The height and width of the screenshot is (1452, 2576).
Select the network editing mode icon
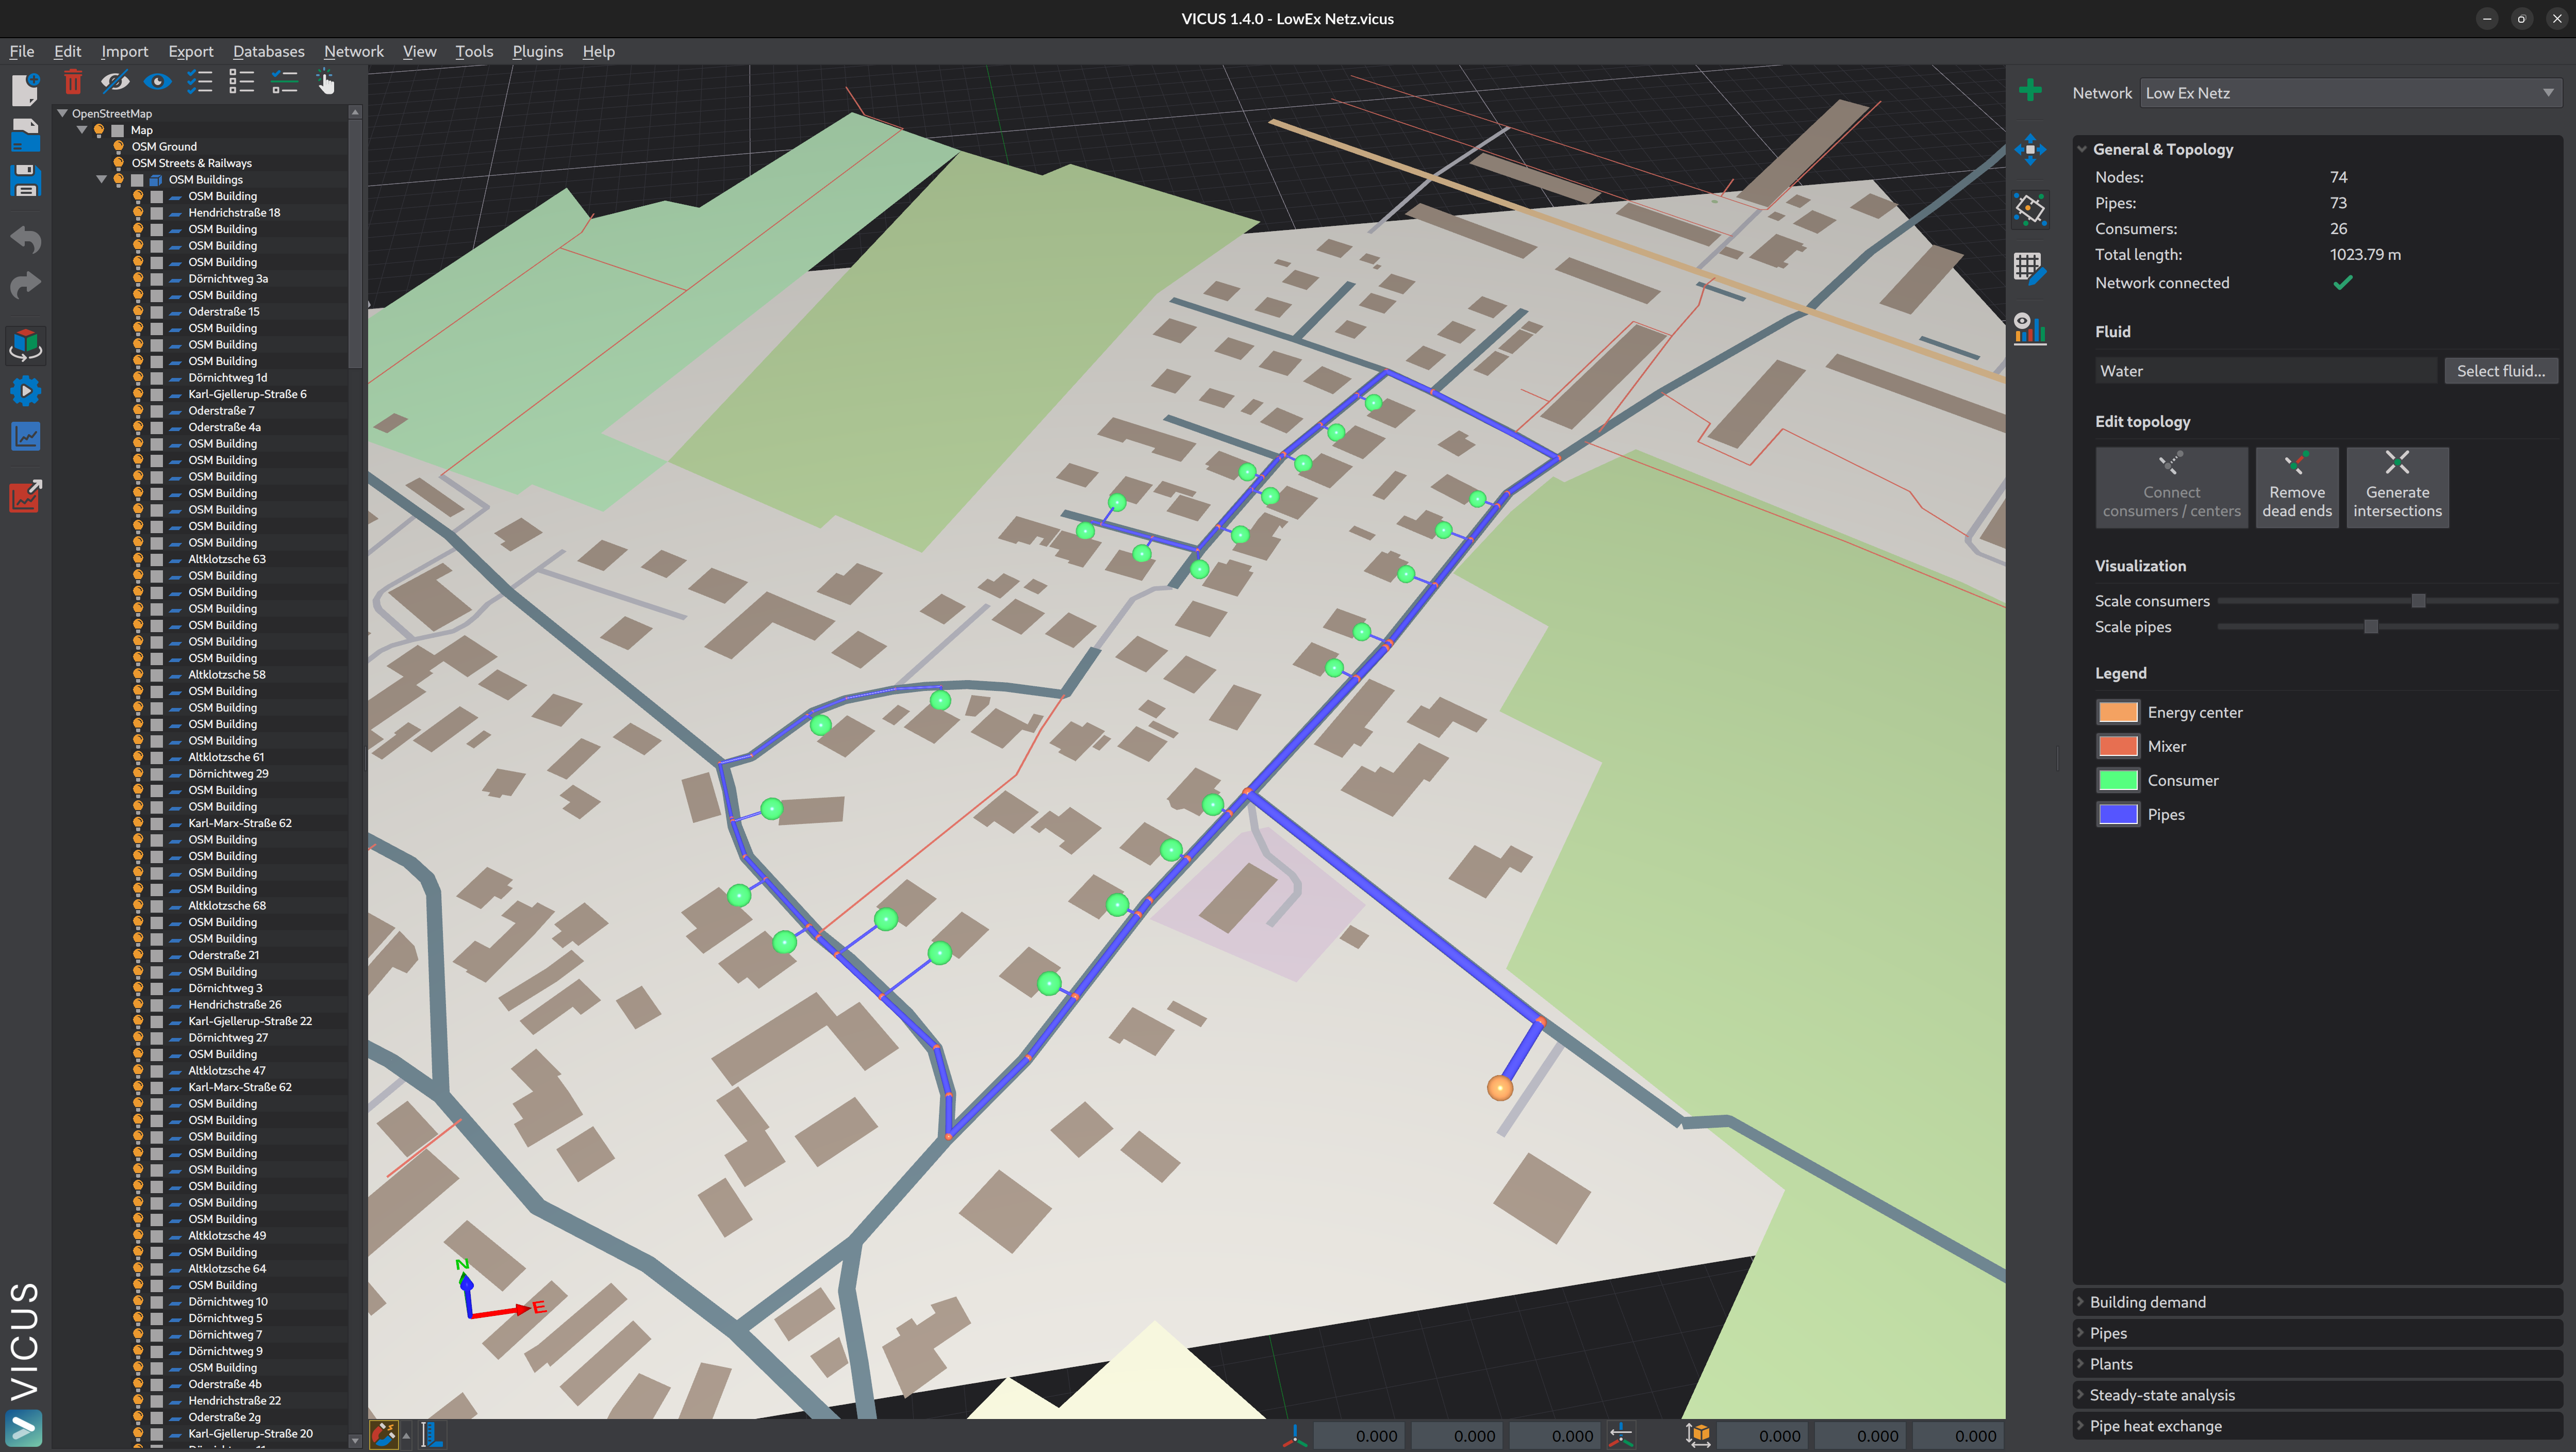(2031, 209)
